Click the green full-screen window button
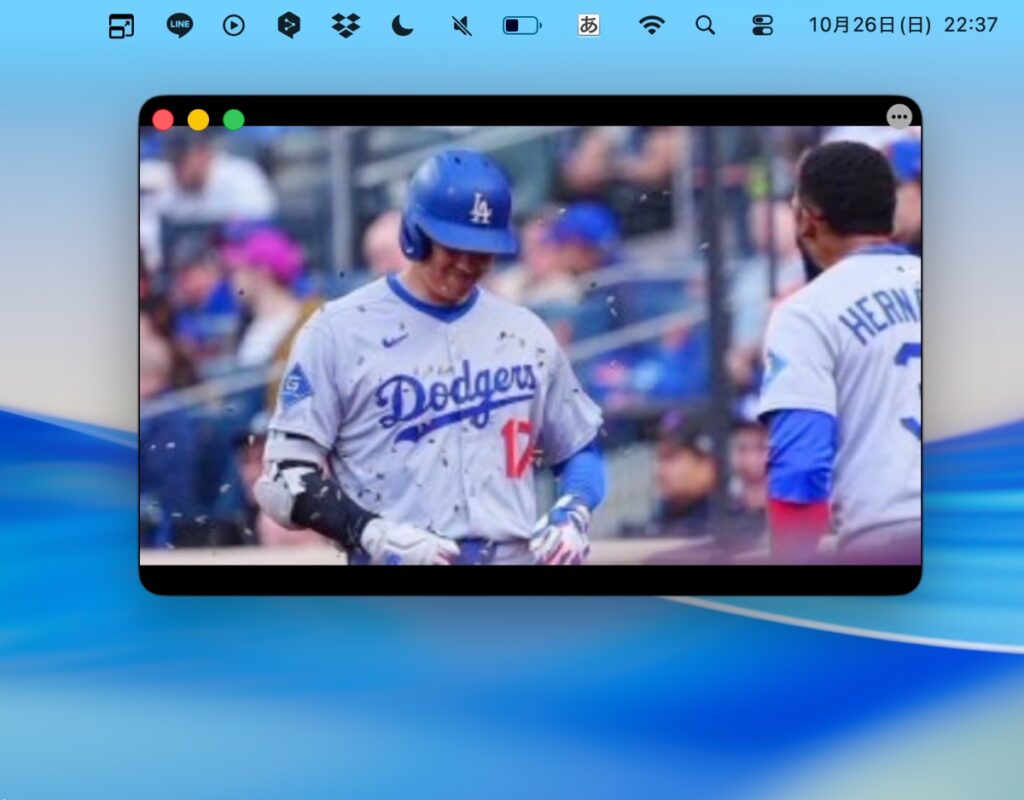The width and height of the screenshot is (1024, 800). pos(233,120)
